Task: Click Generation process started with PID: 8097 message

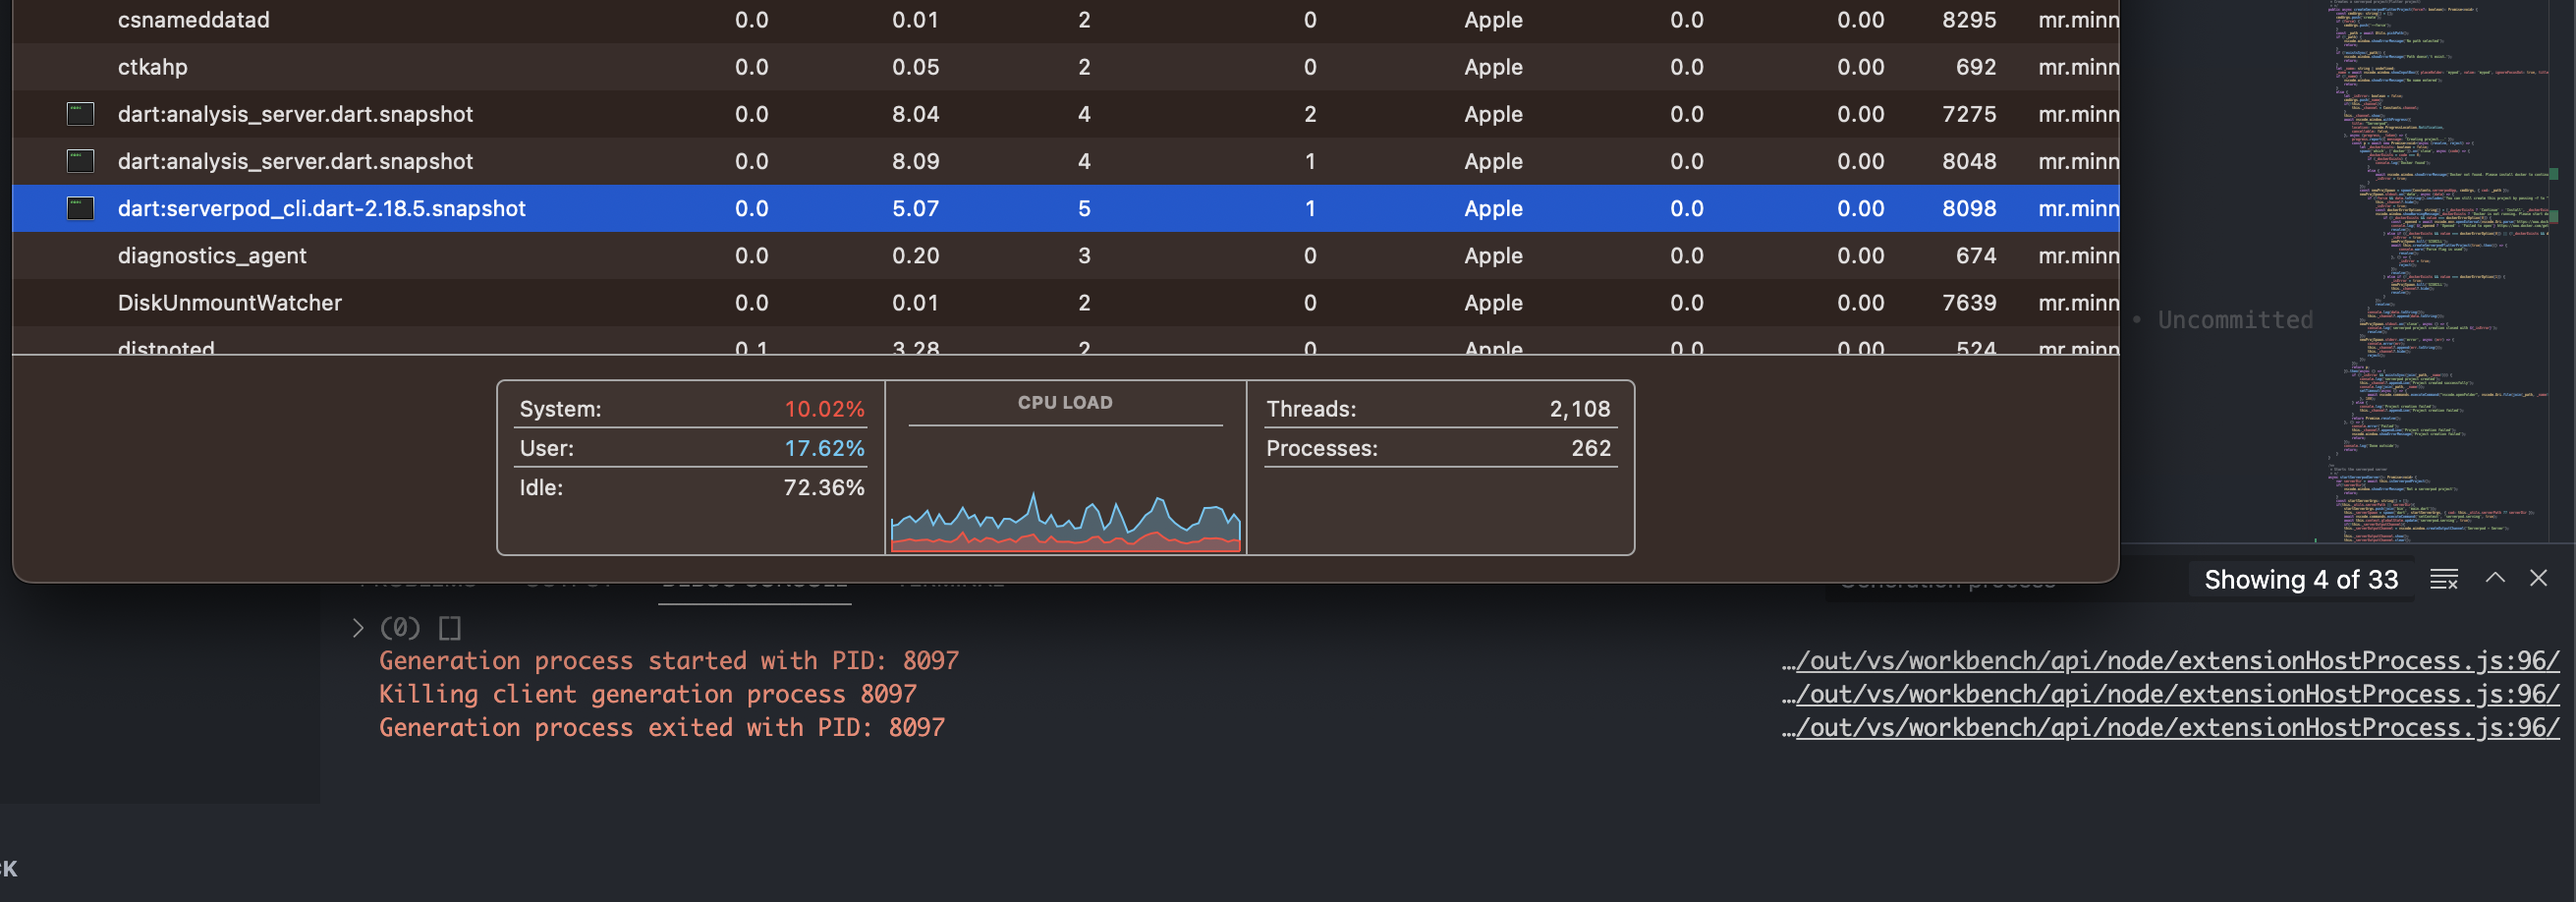Action: point(668,661)
